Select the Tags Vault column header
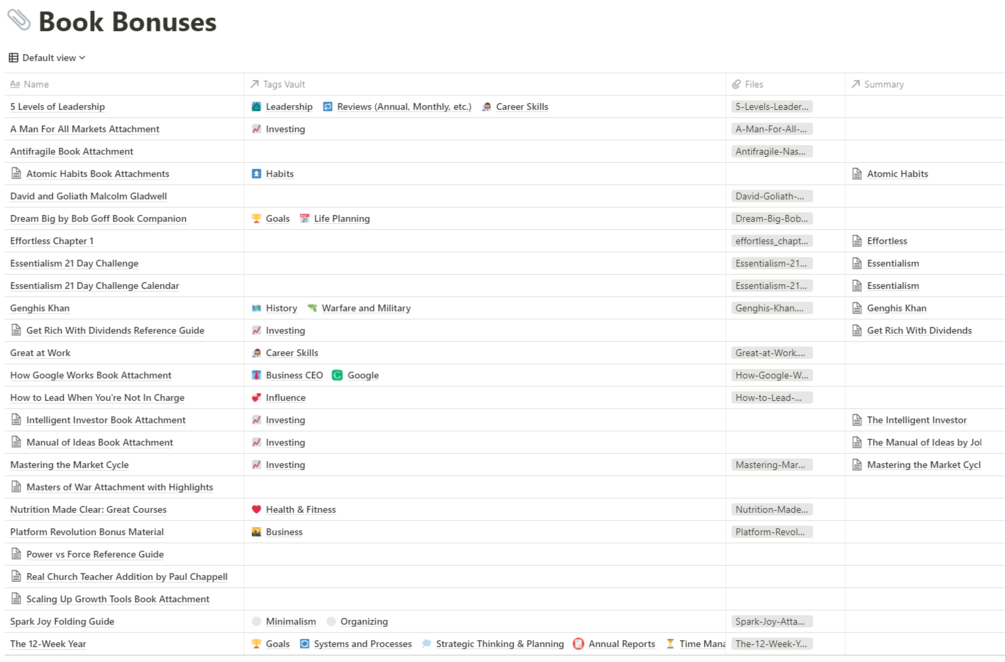Viewport: 1005px width, 662px height. tap(278, 84)
